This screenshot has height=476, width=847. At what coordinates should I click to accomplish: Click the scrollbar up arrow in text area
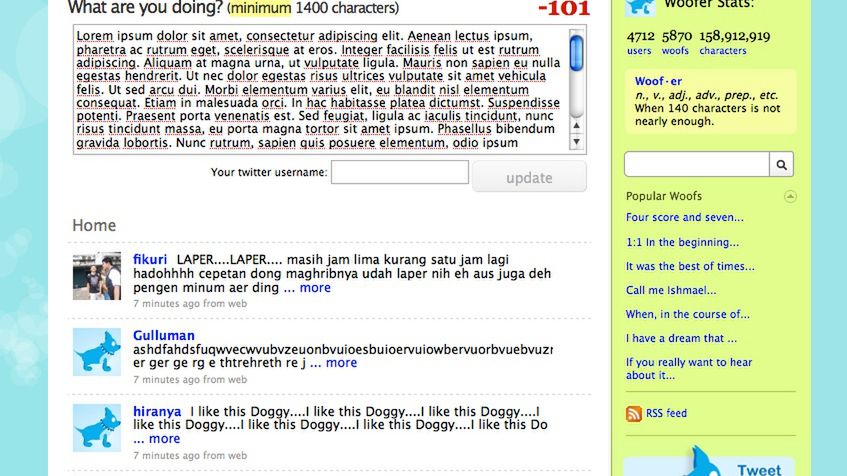[x=576, y=126]
